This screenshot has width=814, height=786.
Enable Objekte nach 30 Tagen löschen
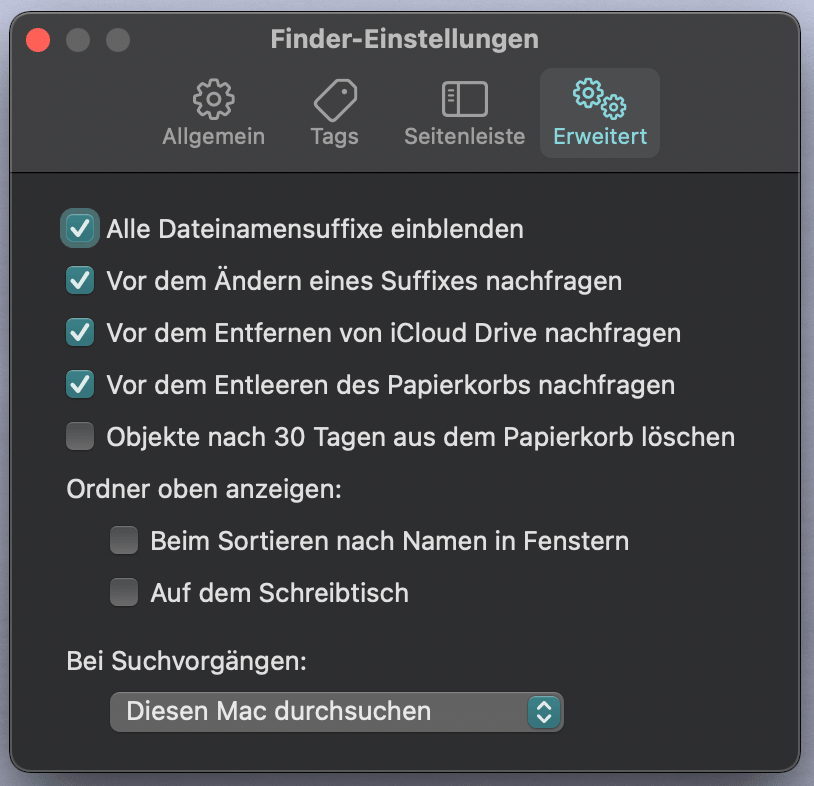80,436
